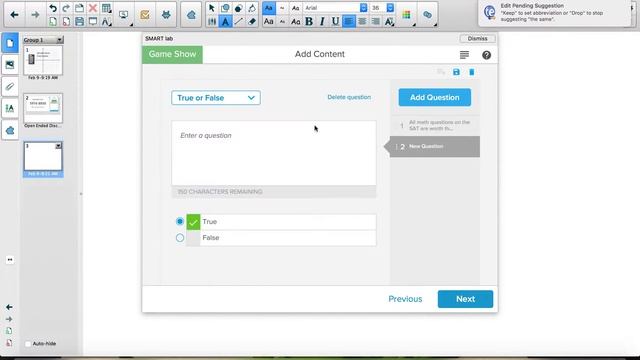Image resolution: width=640 pixels, height=360 pixels.
Task: Click the Delete question link
Action: pos(349,97)
